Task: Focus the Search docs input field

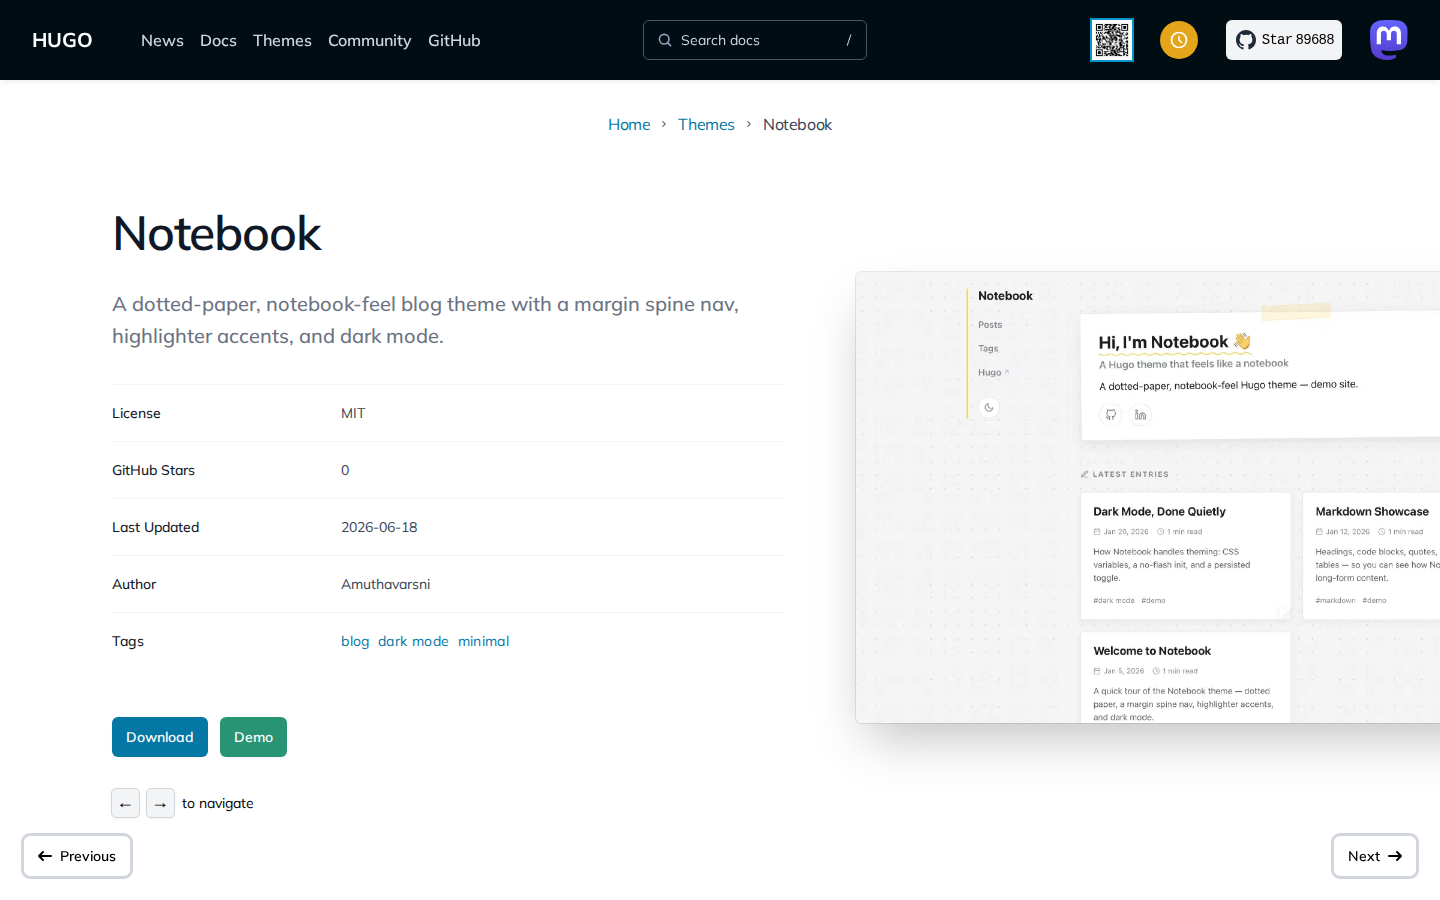Action: [755, 40]
